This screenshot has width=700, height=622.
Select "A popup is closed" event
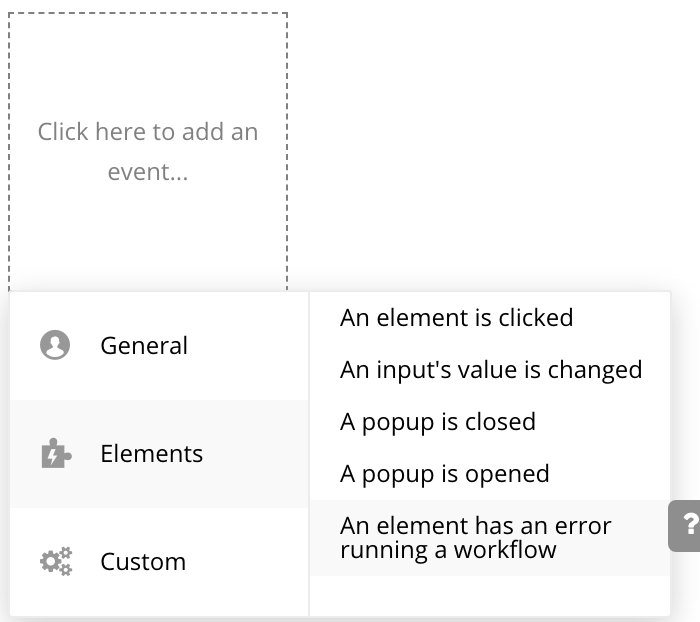tap(437, 422)
